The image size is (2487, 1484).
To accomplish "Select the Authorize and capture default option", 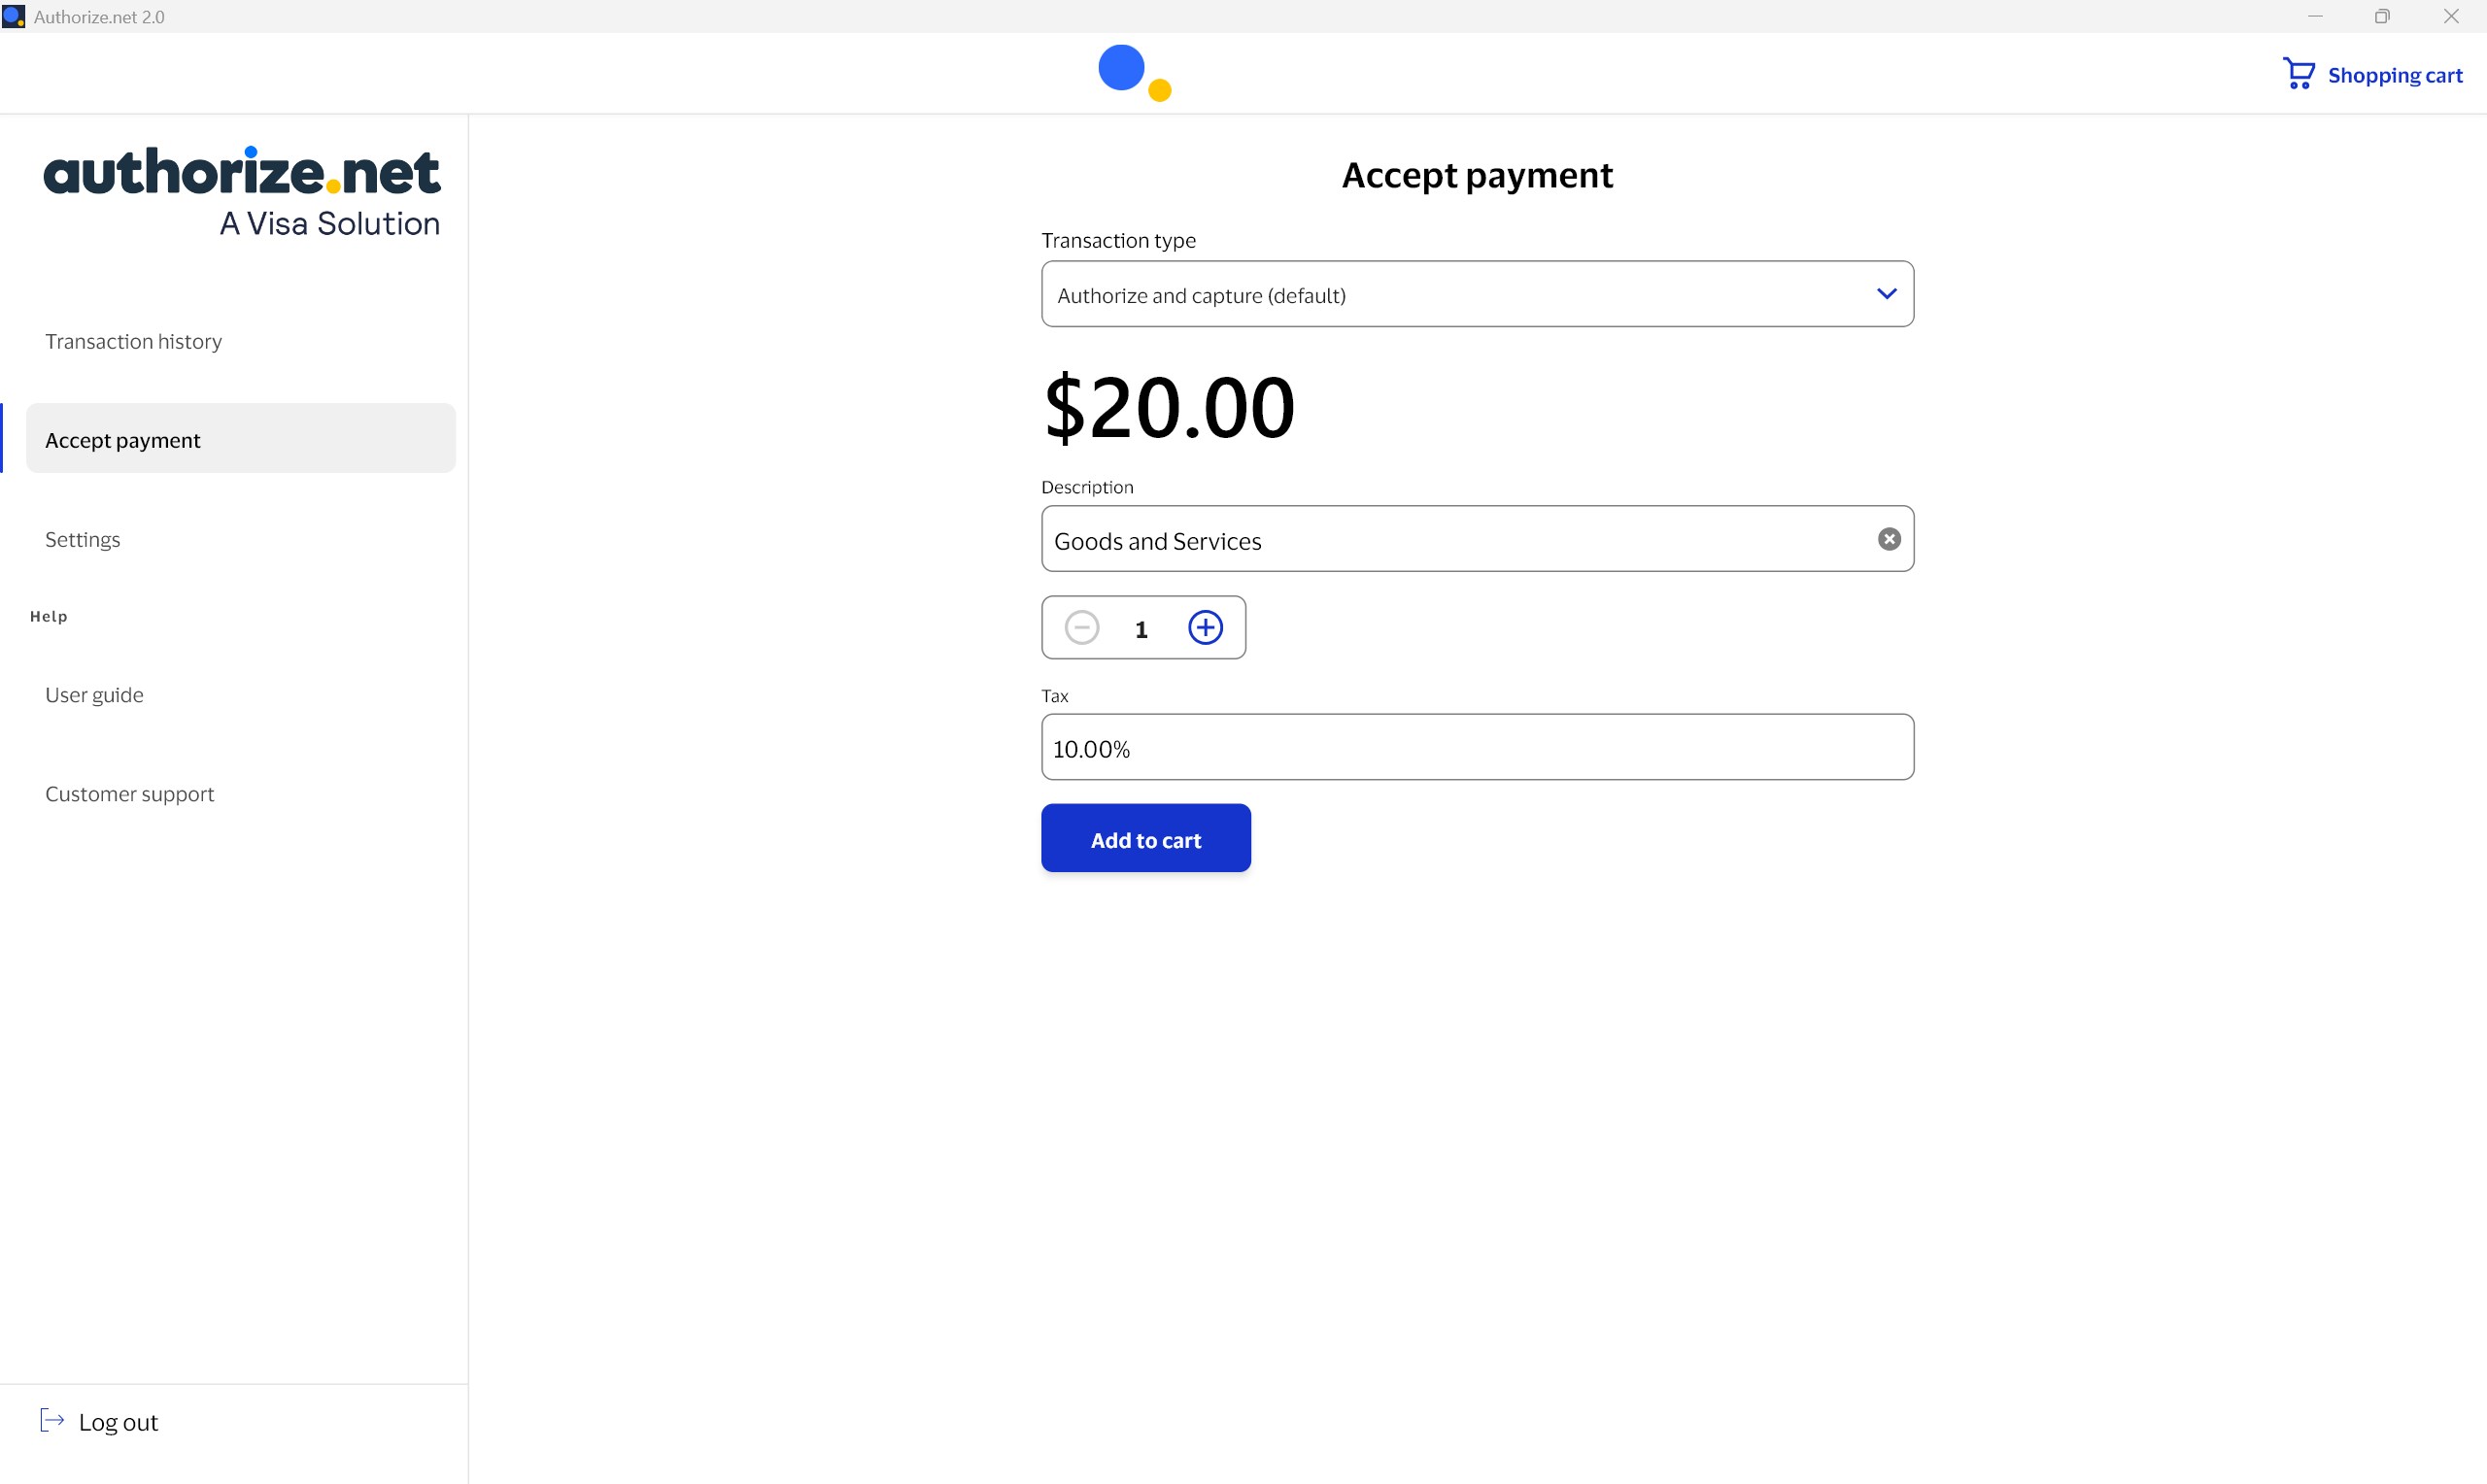I will (1200, 295).
